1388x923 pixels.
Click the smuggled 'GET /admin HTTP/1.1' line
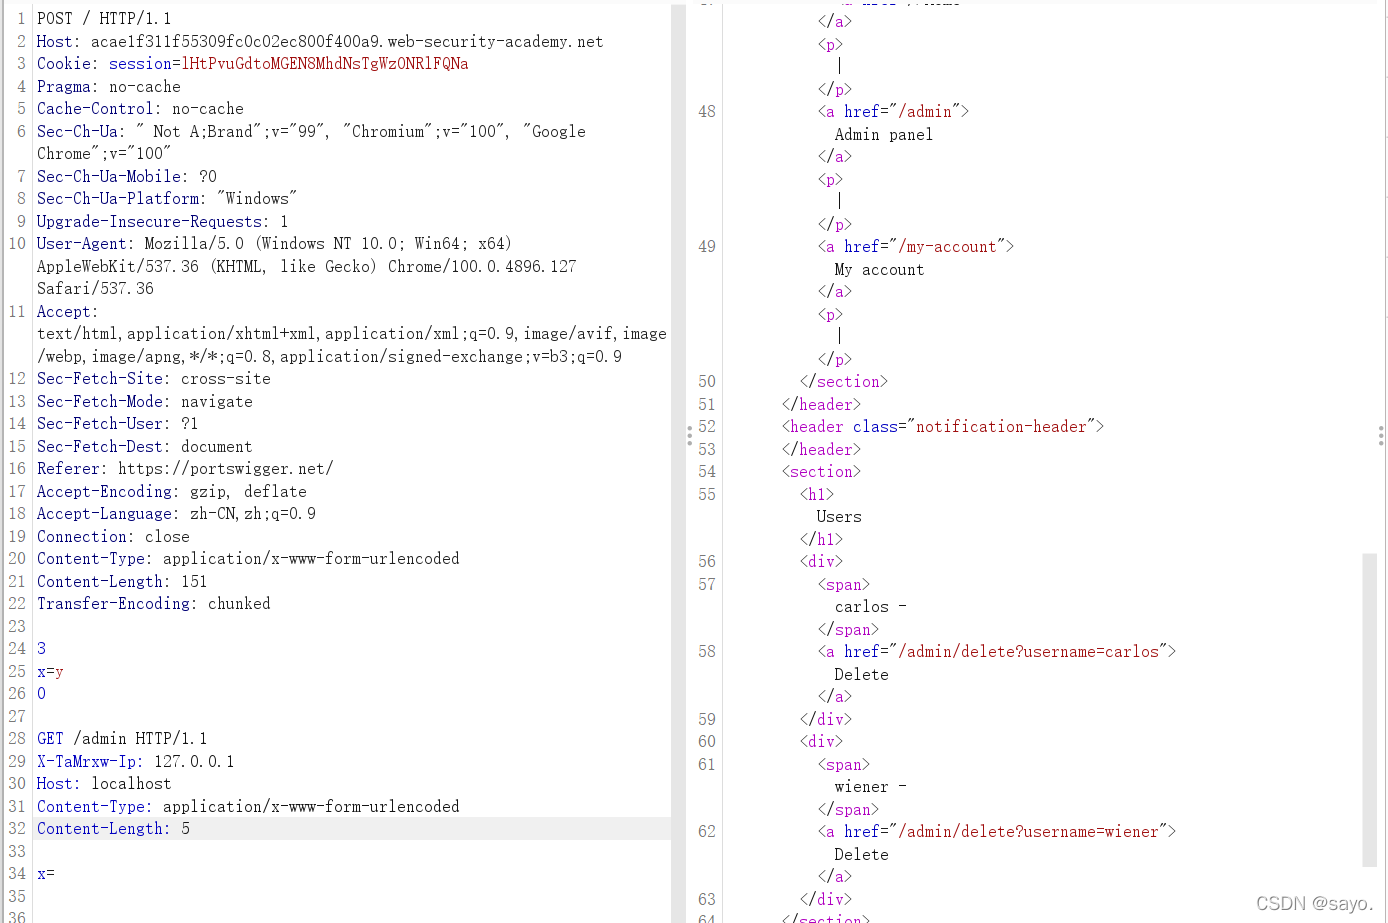pos(122,738)
